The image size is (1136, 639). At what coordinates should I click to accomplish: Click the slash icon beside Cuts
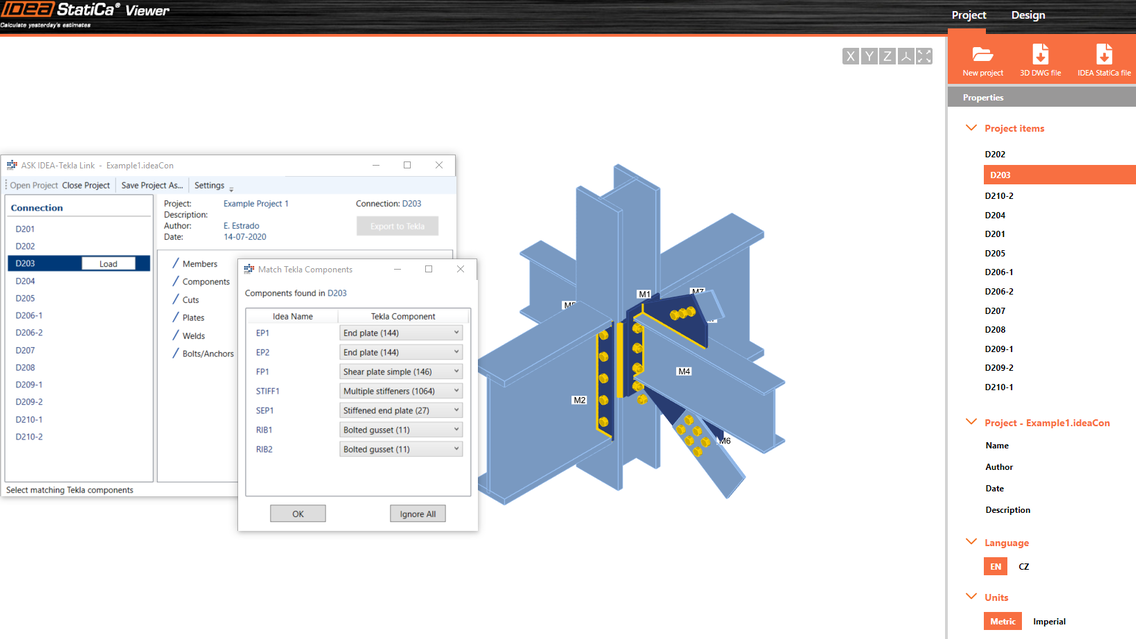[175, 299]
